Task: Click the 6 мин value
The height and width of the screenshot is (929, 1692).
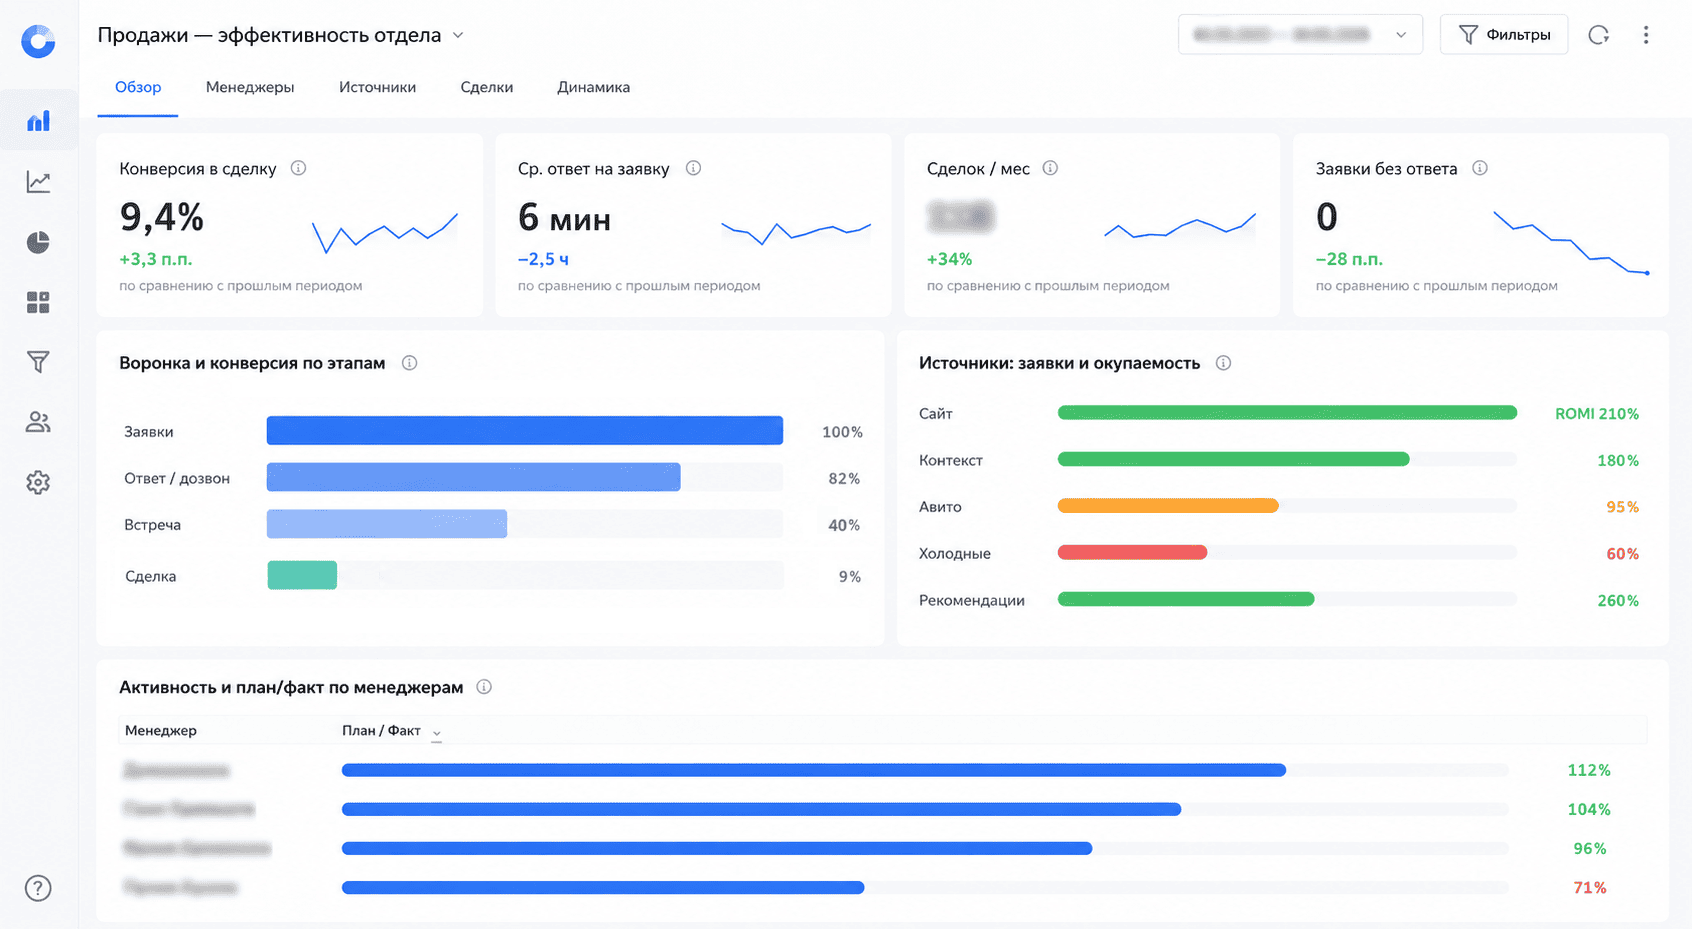Action: click(564, 217)
